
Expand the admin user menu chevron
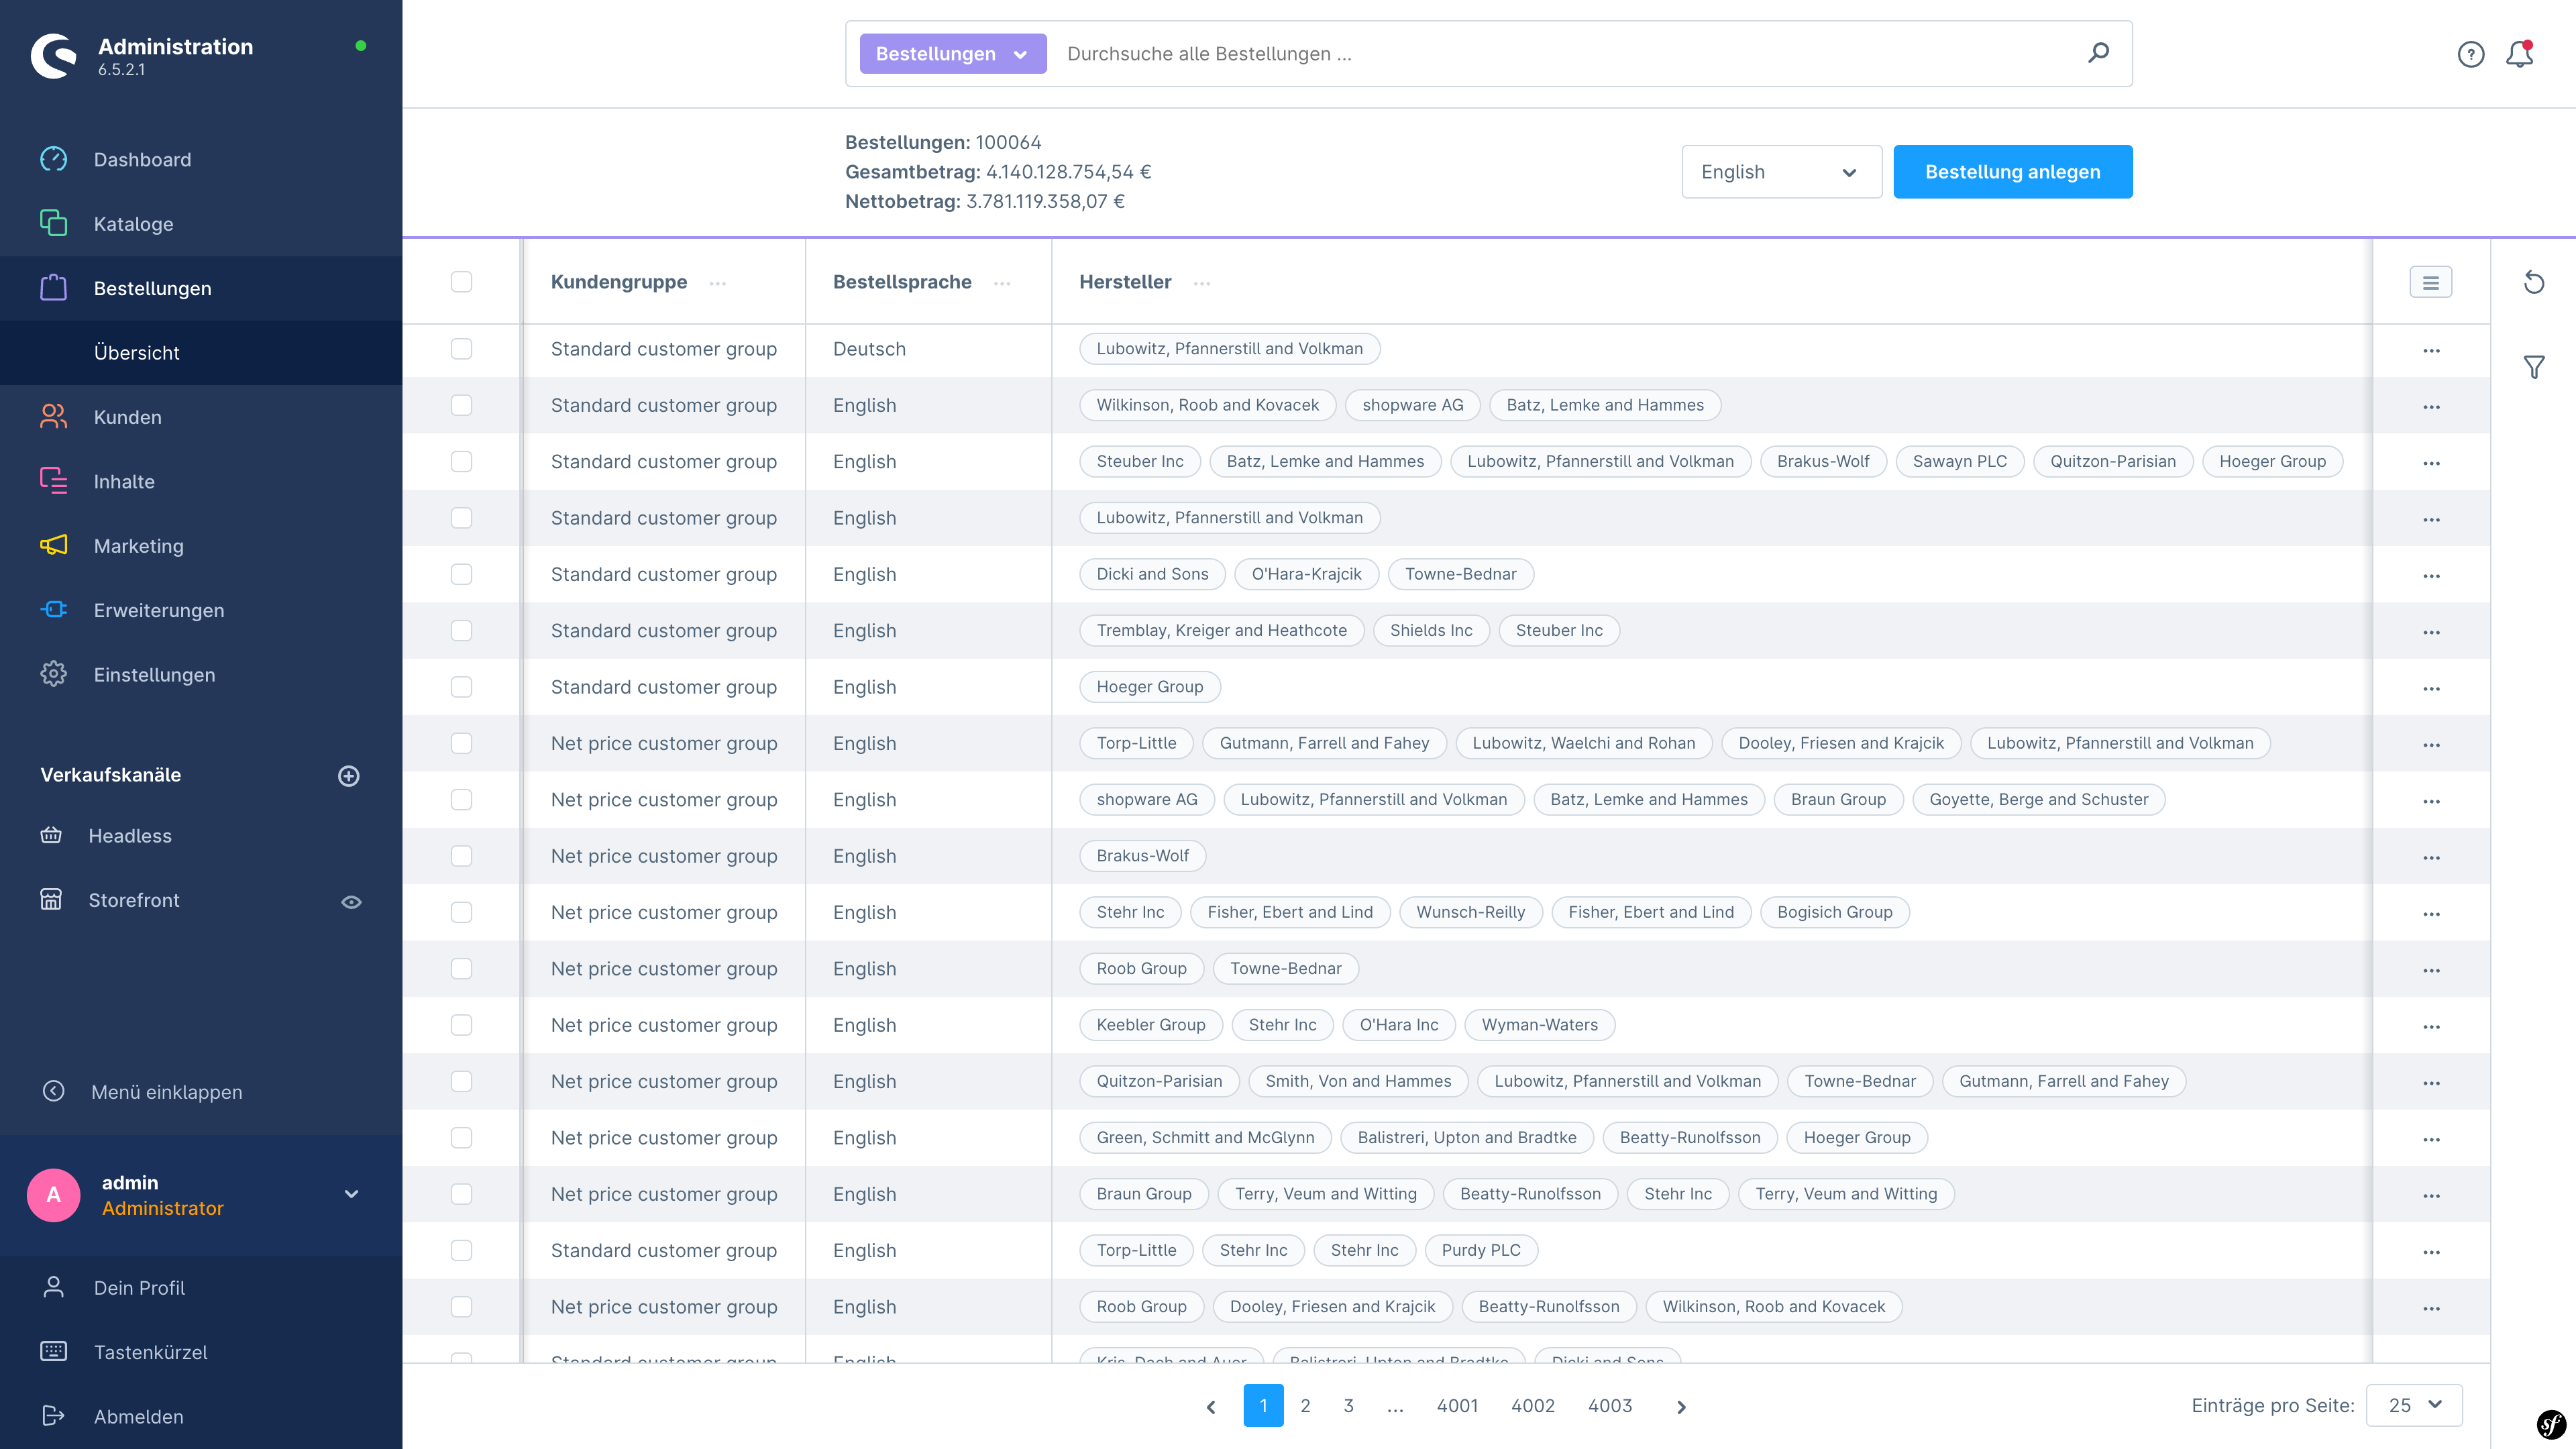coord(351,1194)
